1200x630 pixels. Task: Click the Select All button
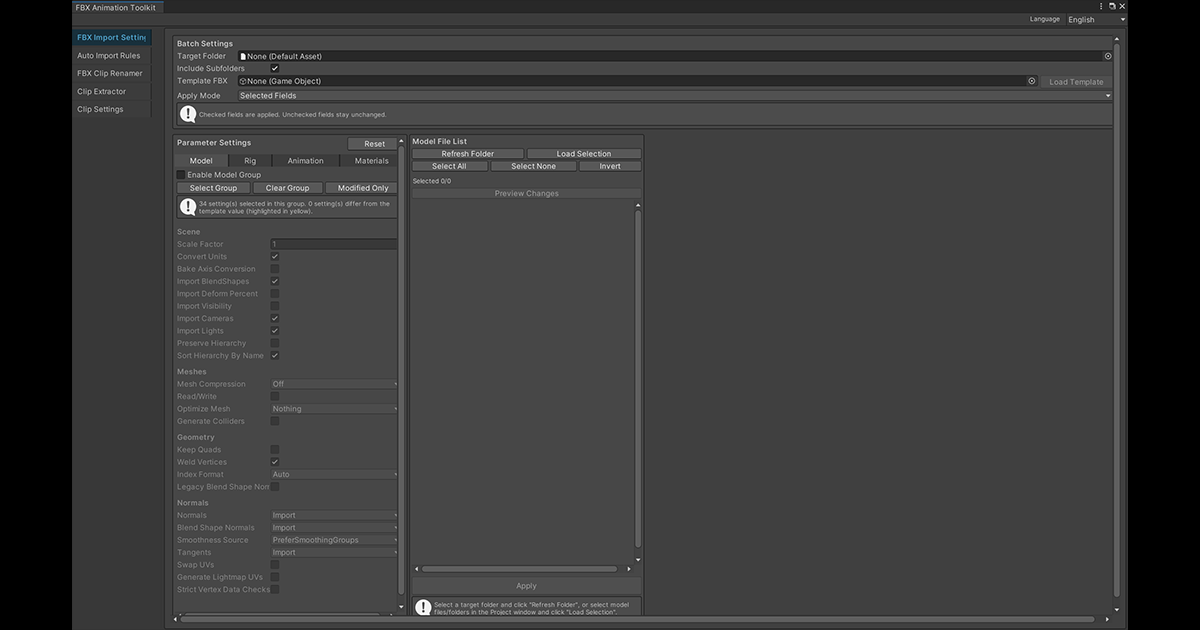coord(449,166)
